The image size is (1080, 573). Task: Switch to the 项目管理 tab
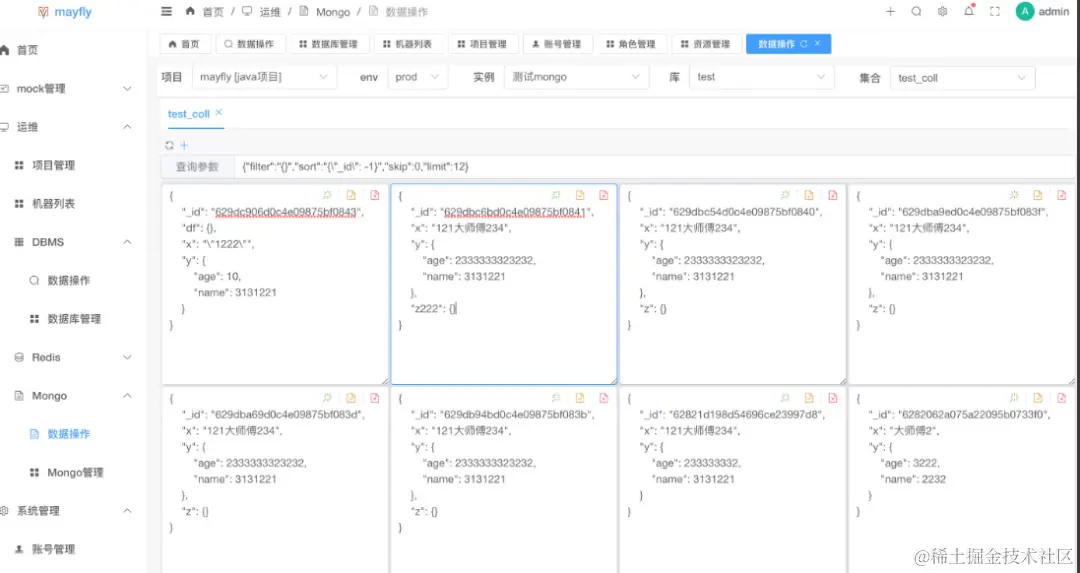482,44
